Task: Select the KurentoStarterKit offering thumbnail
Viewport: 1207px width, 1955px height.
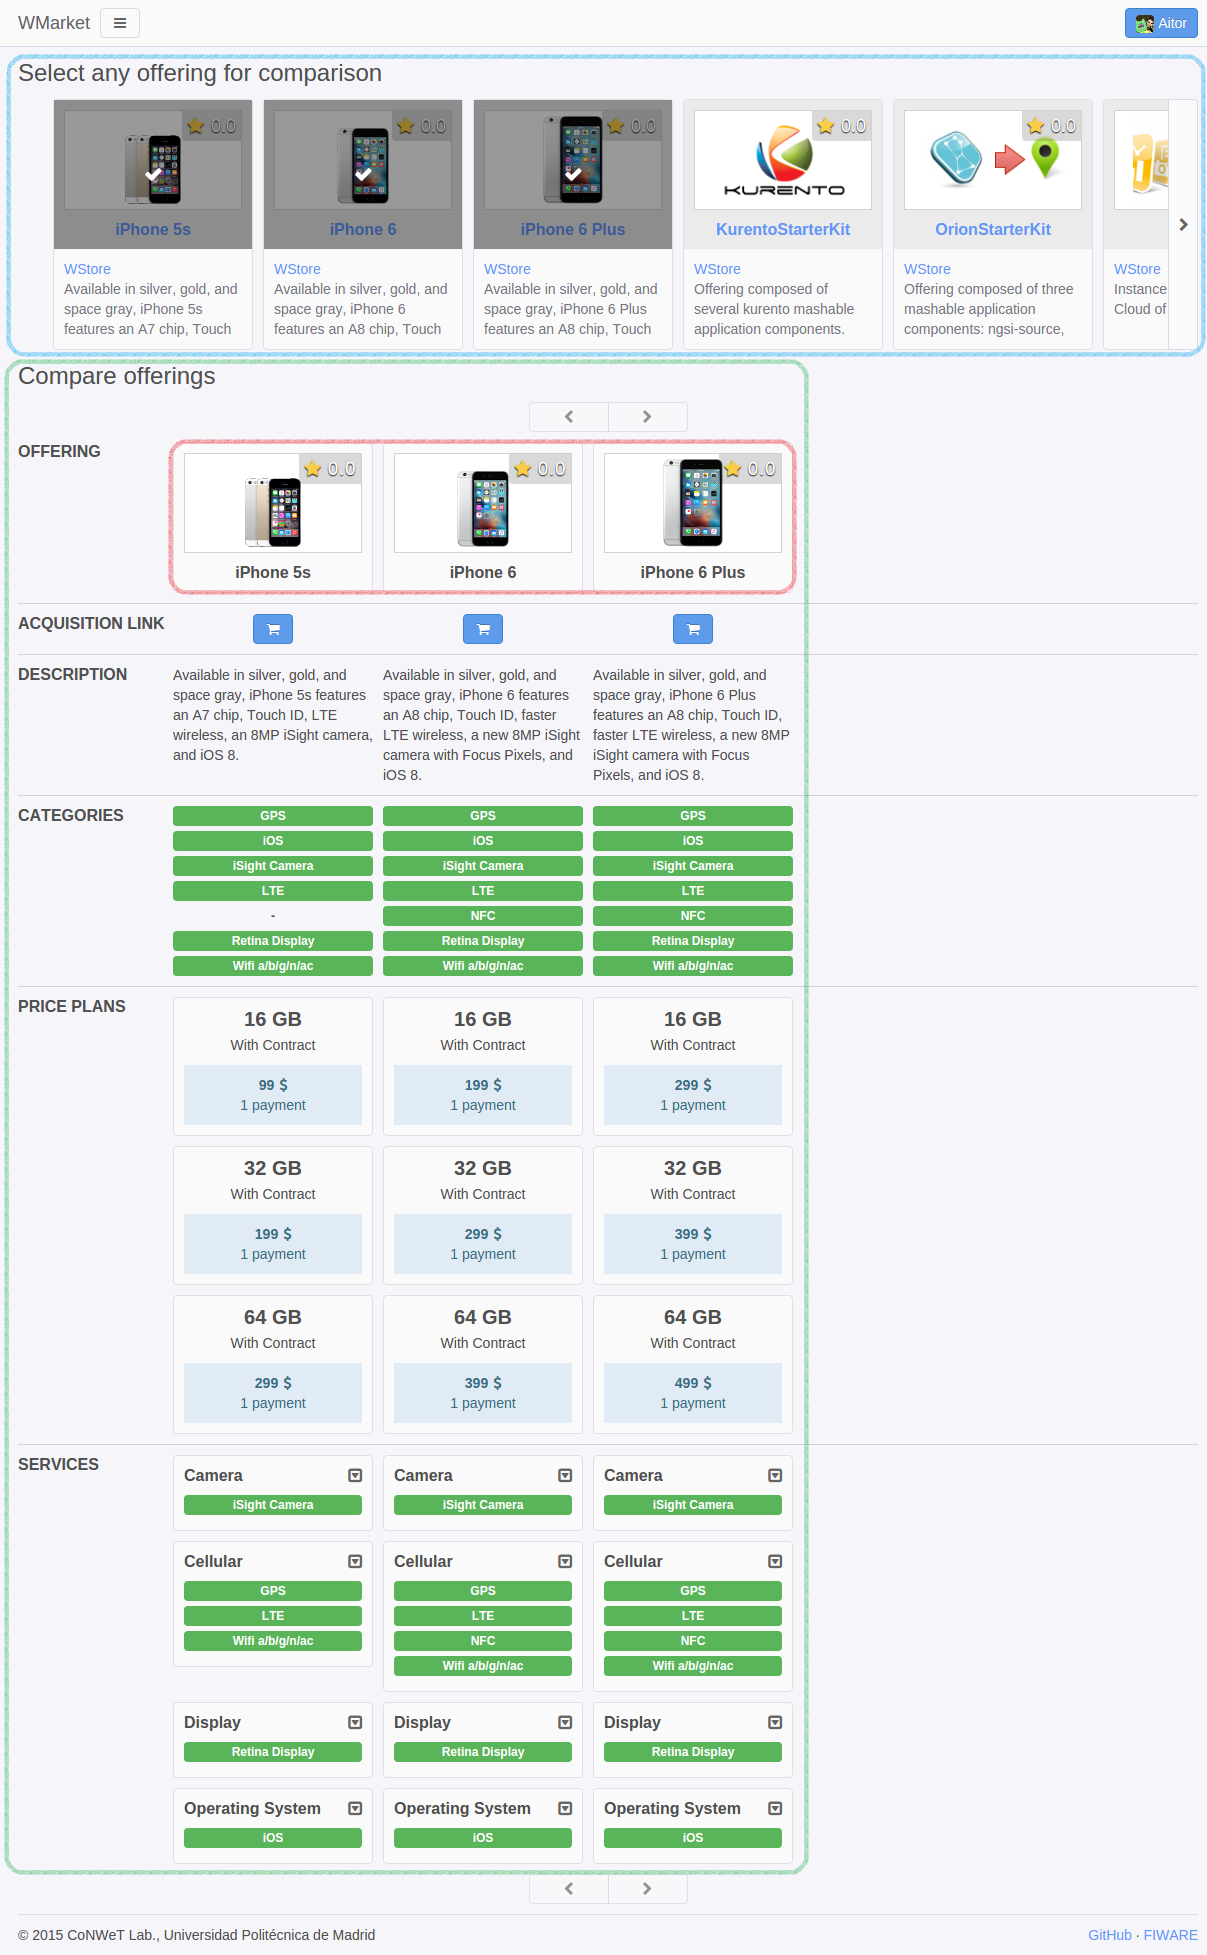Action: pyautogui.click(x=783, y=160)
